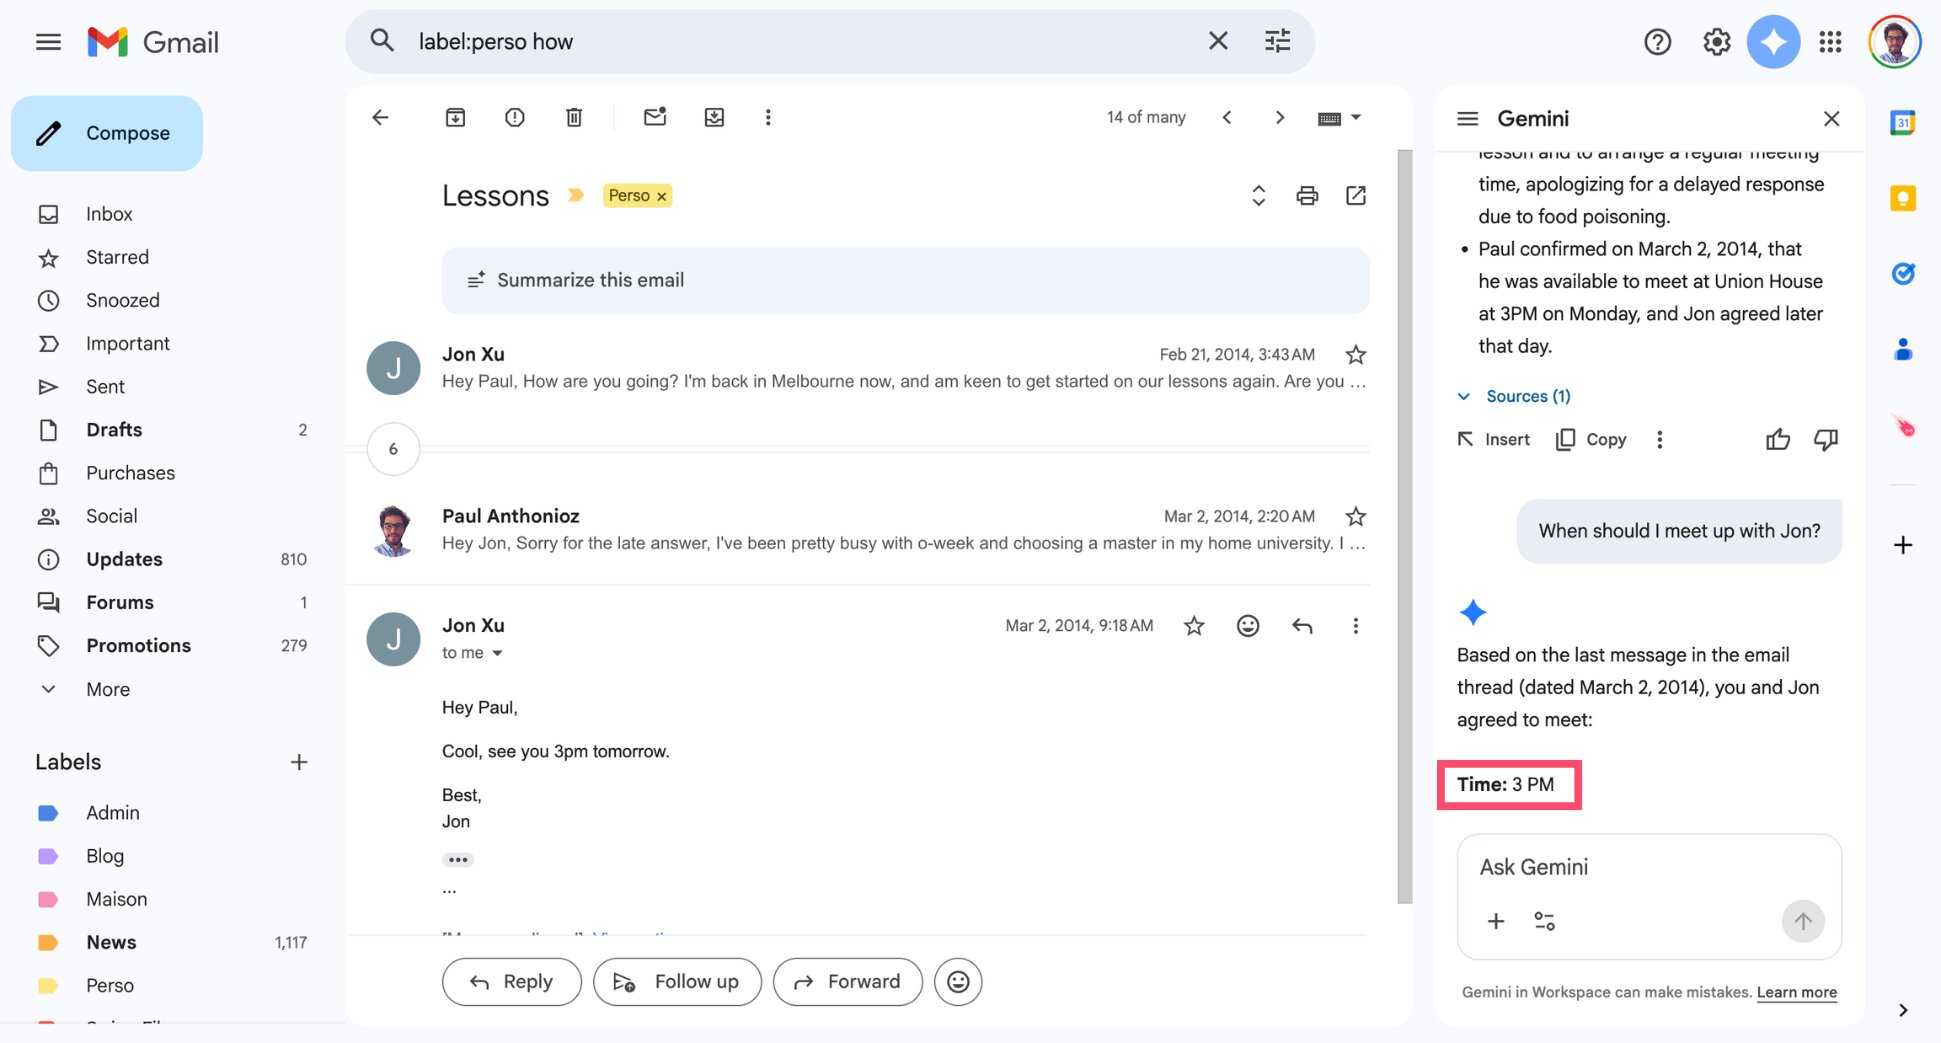Open the Gemini sparkle icon in the top bar

(1773, 41)
